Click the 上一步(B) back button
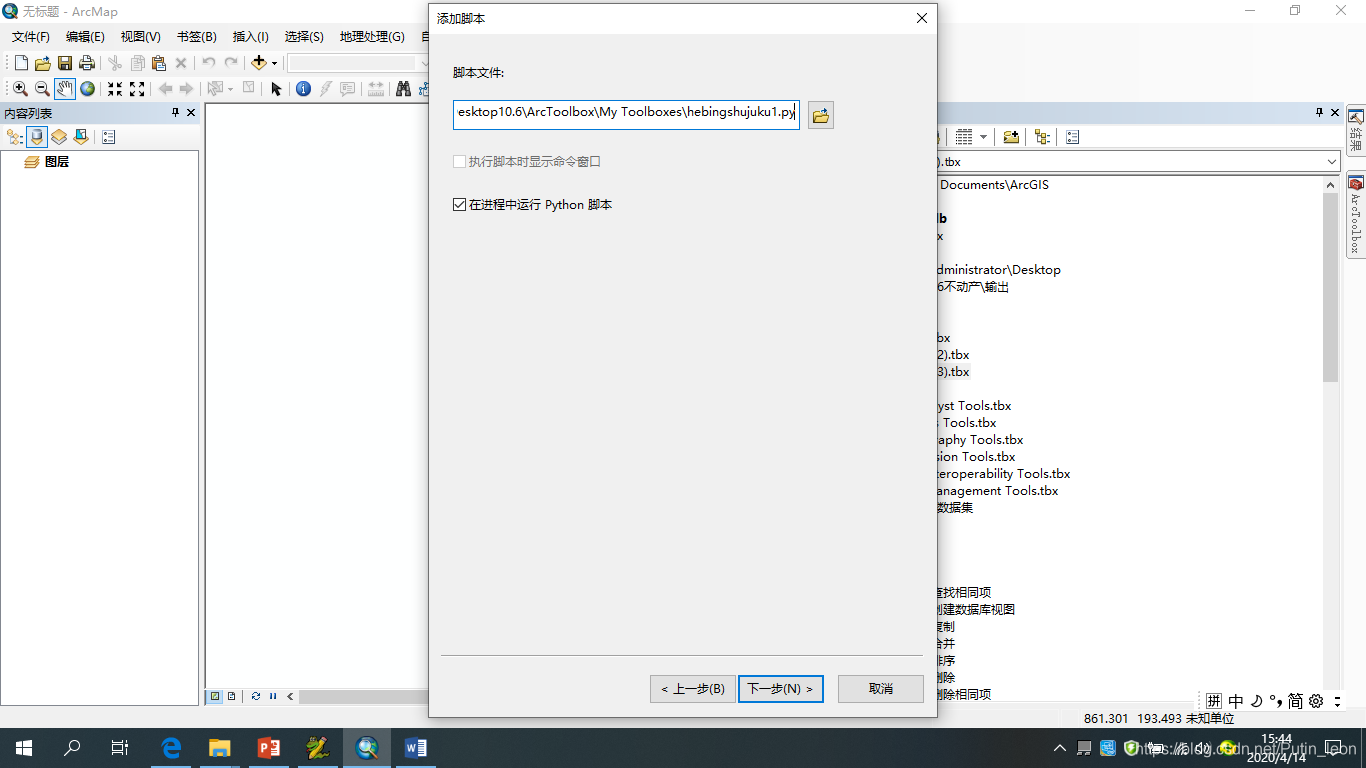The image size is (1366, 768). point(693,689)
